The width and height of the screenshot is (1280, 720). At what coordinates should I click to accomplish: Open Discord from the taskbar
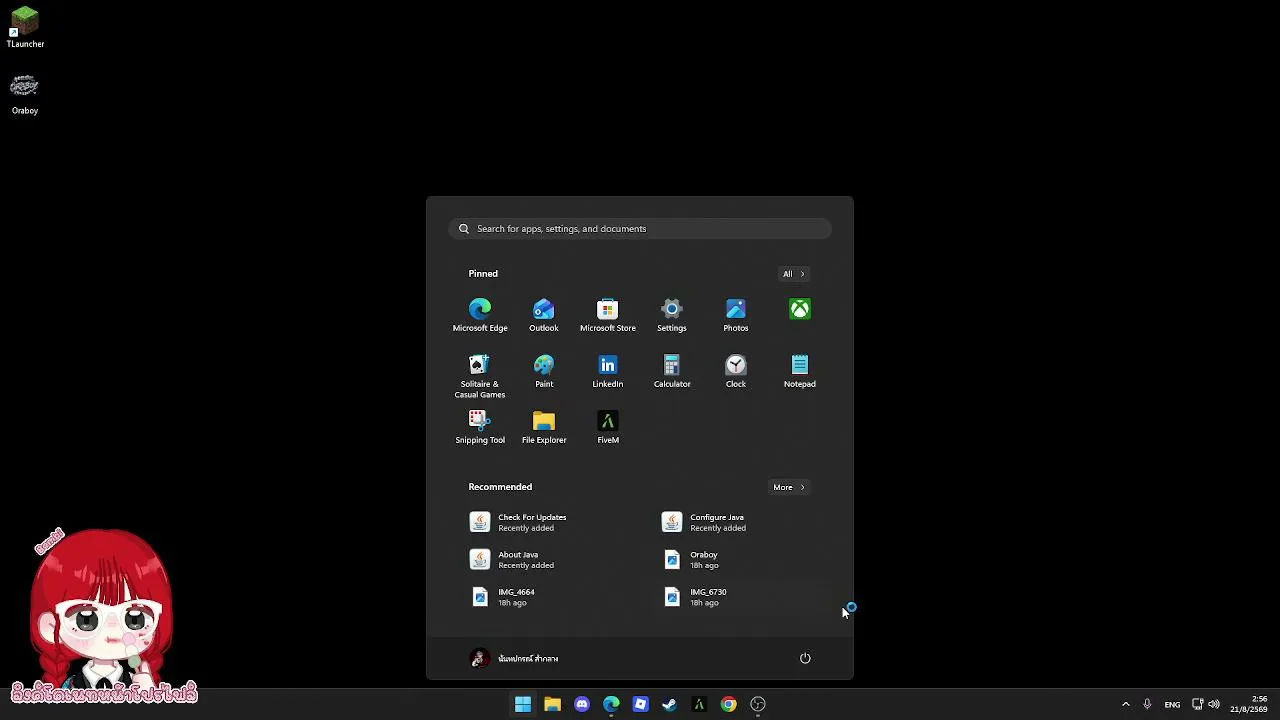582,704
